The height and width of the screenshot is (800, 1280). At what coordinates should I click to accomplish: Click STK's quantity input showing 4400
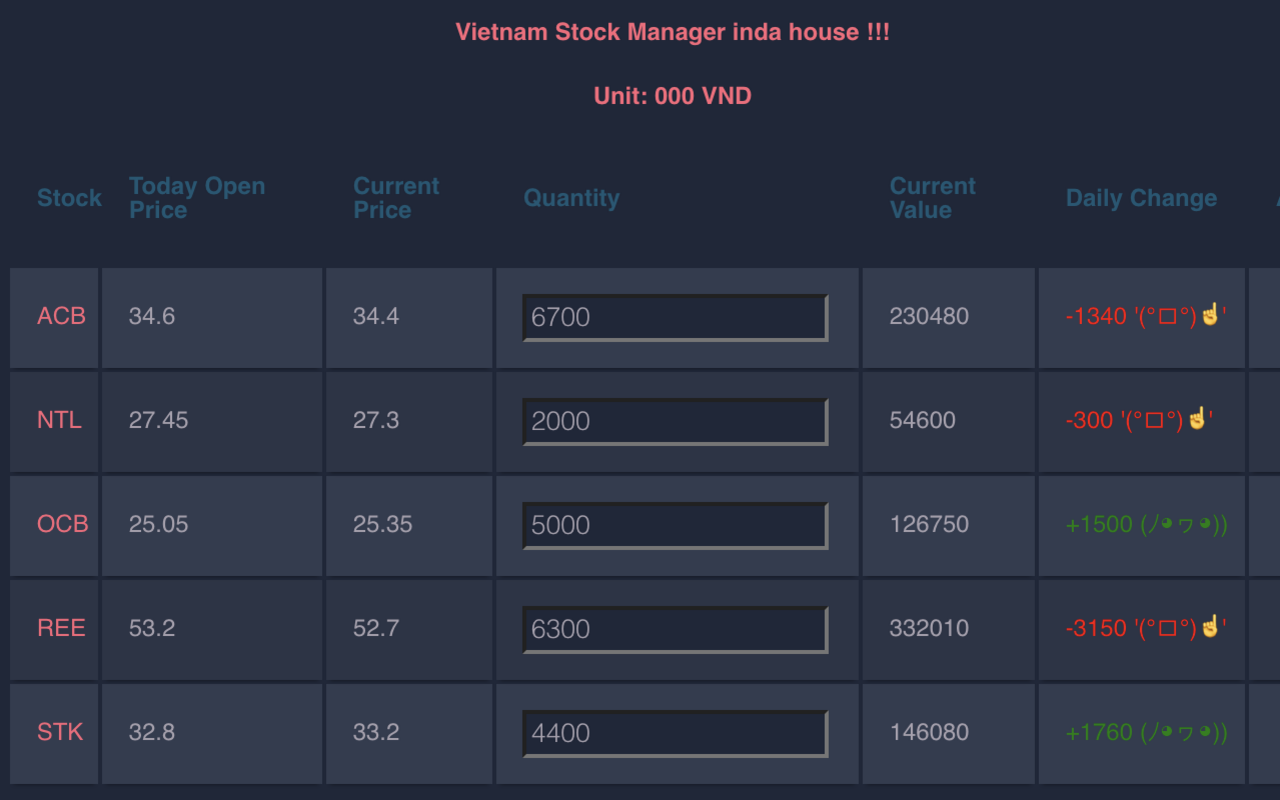click(675, 732)
